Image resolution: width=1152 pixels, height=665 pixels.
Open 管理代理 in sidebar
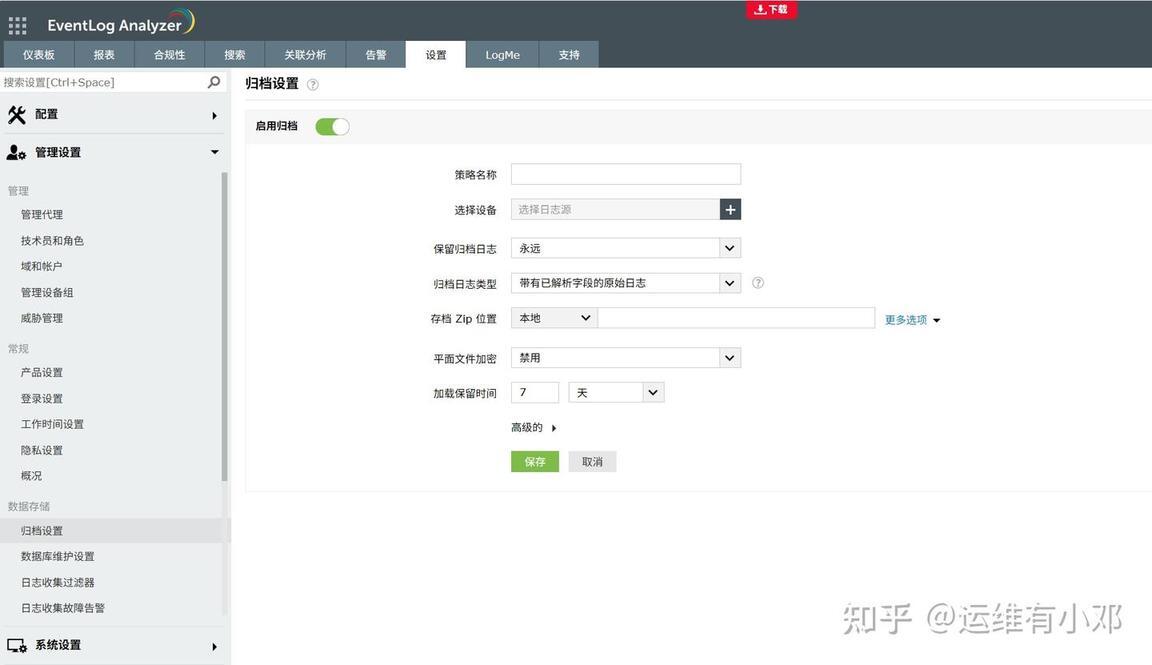42,215
